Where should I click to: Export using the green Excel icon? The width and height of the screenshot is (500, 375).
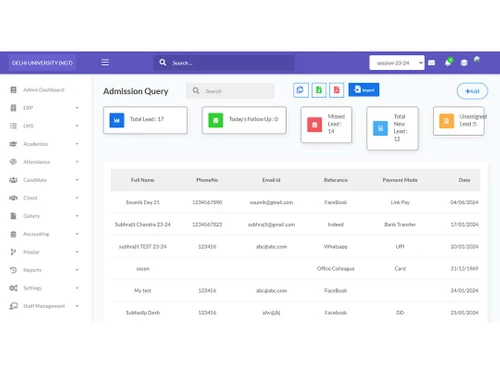pyautogui.click(x=319, y=90)
